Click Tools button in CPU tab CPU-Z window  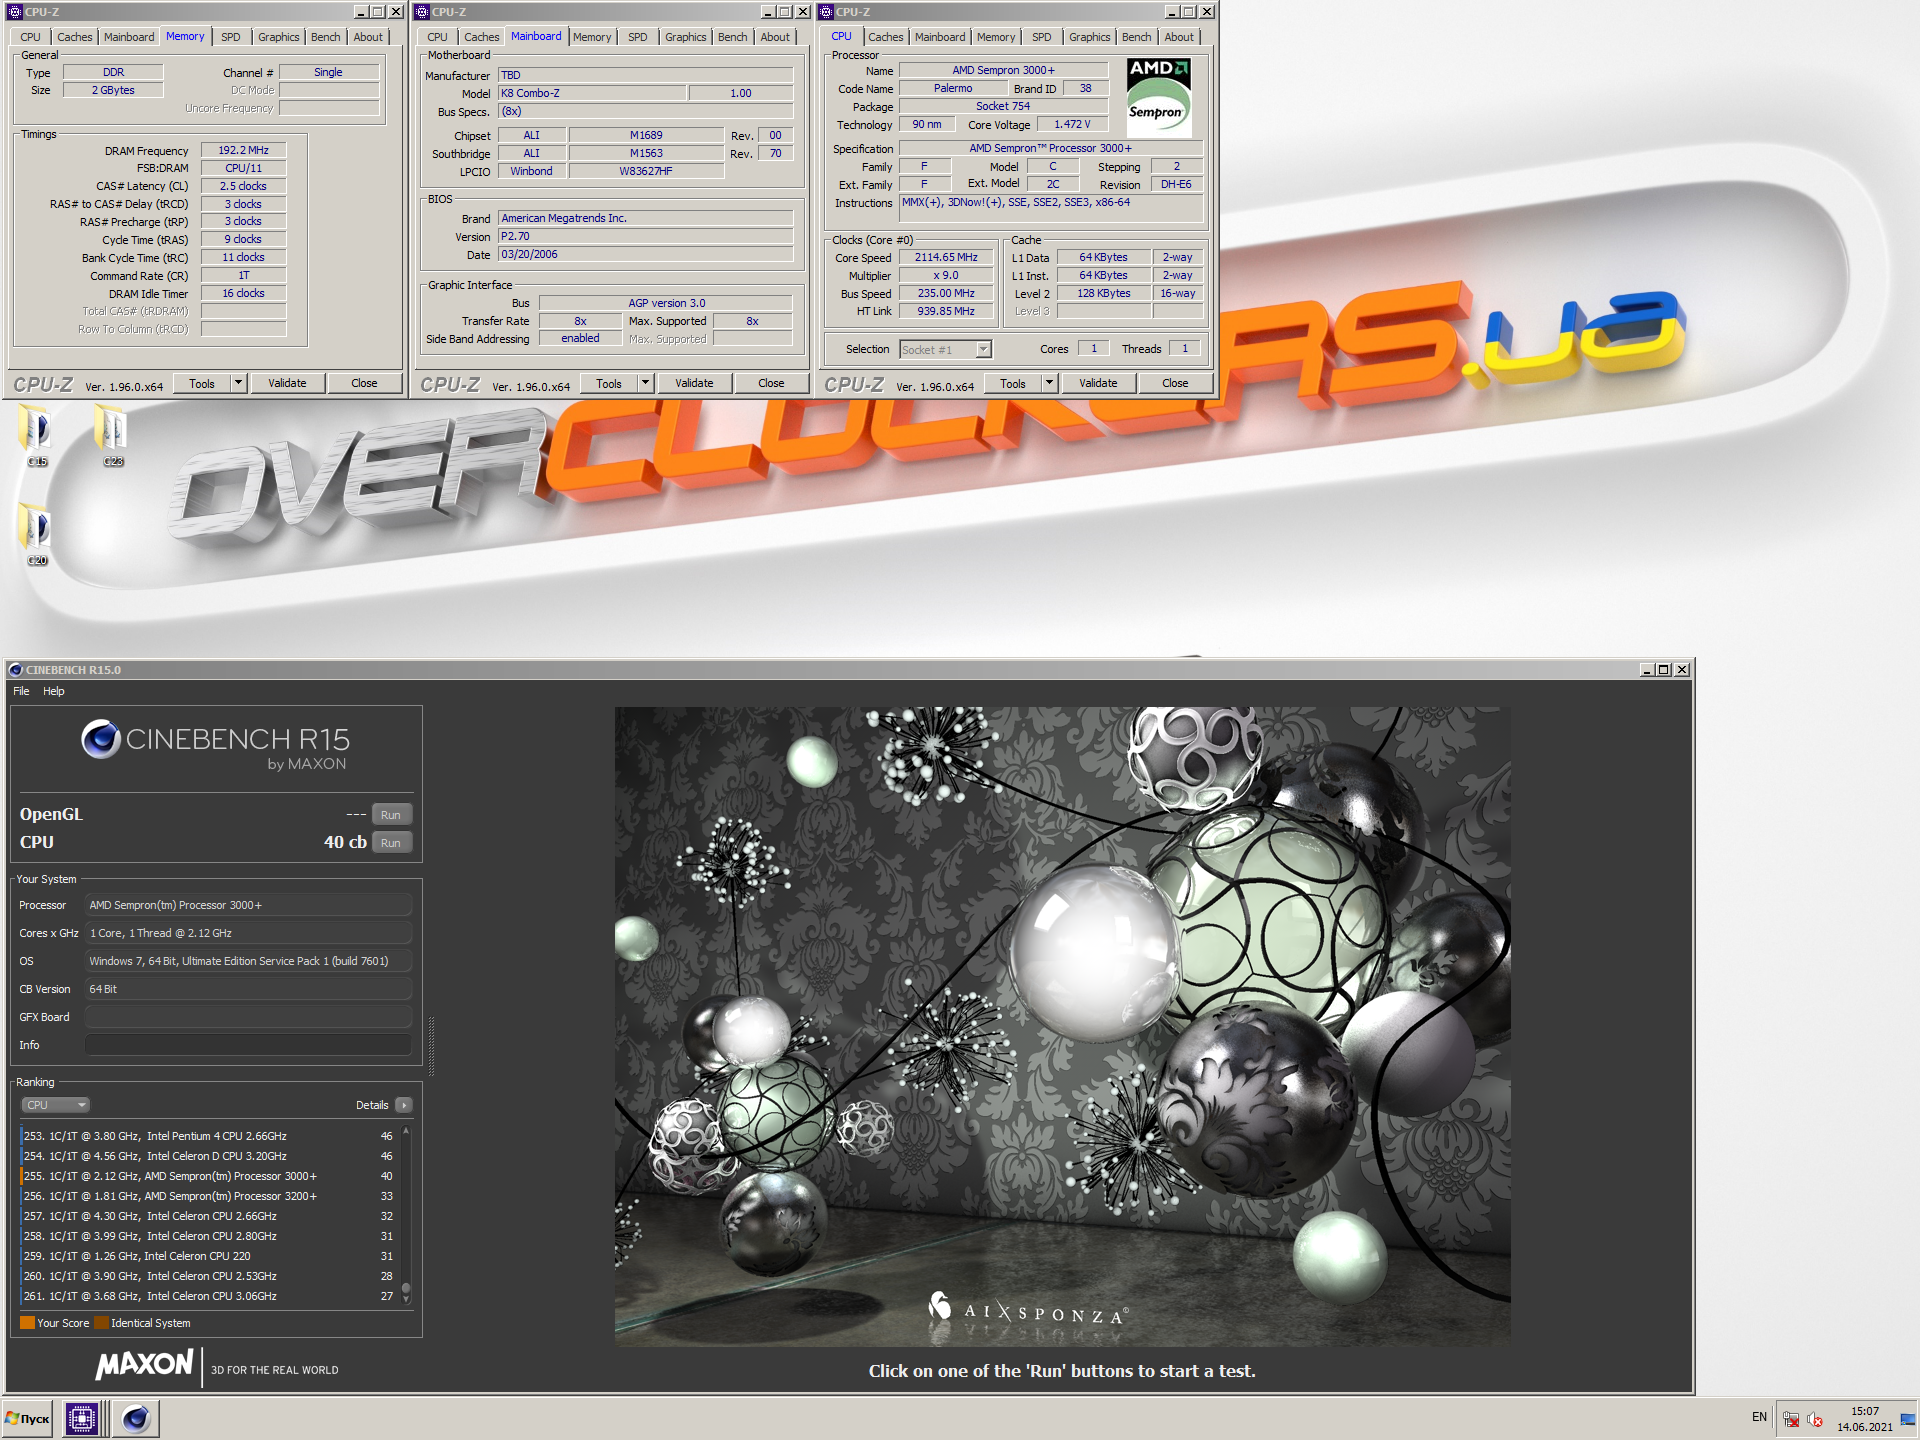point(1013,383)
